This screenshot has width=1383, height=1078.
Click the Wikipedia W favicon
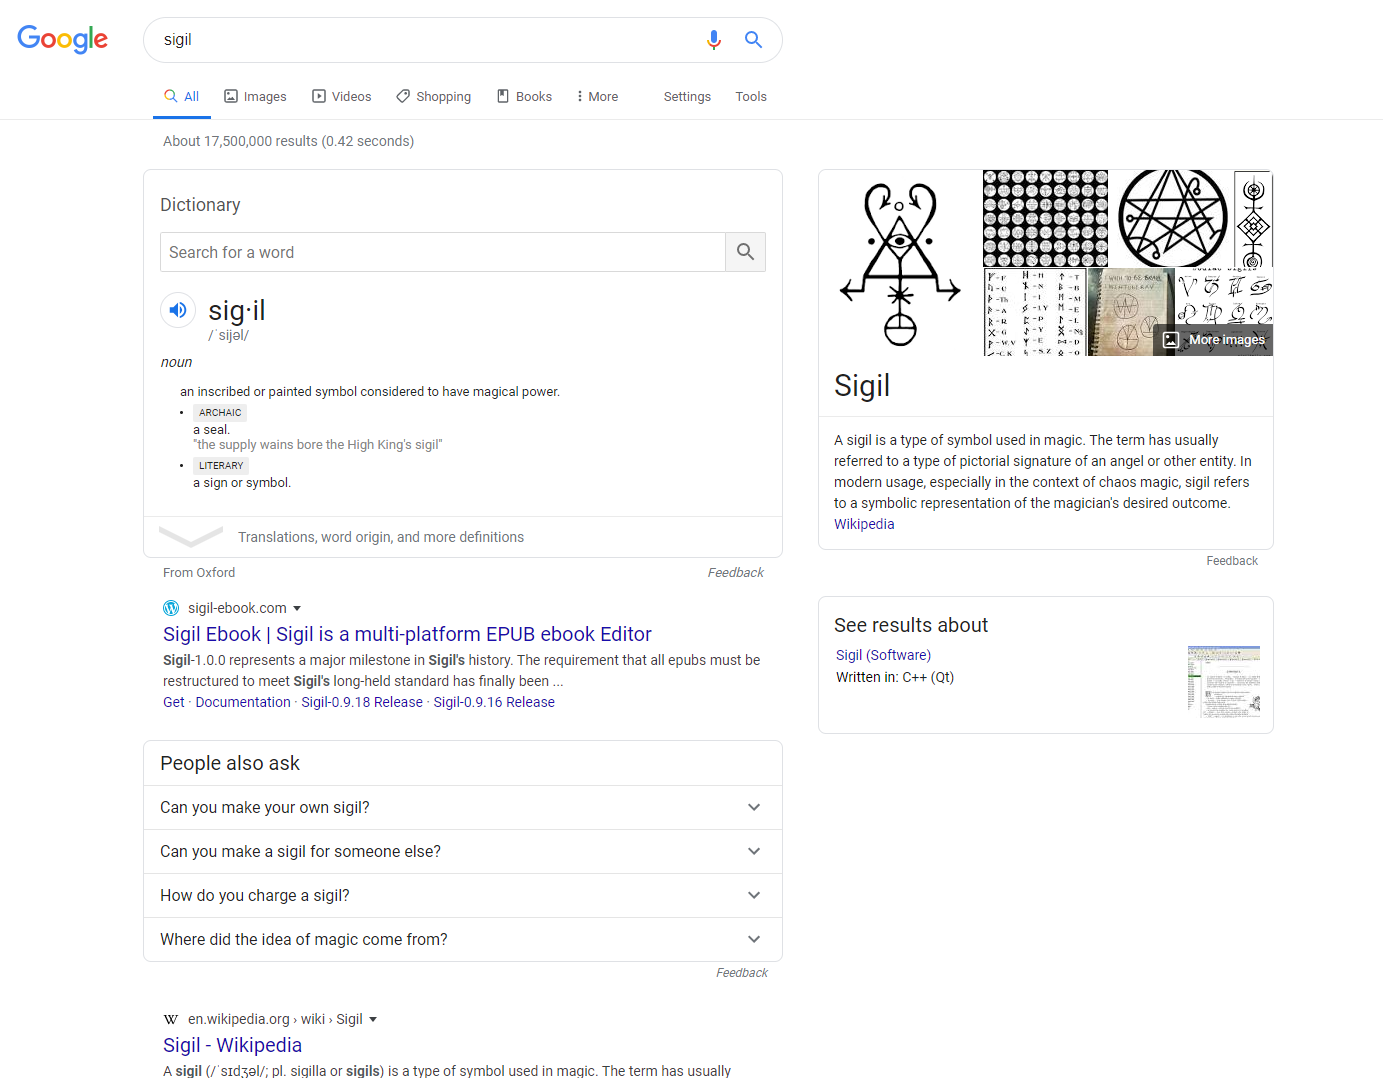click(x=171, y=1019)
